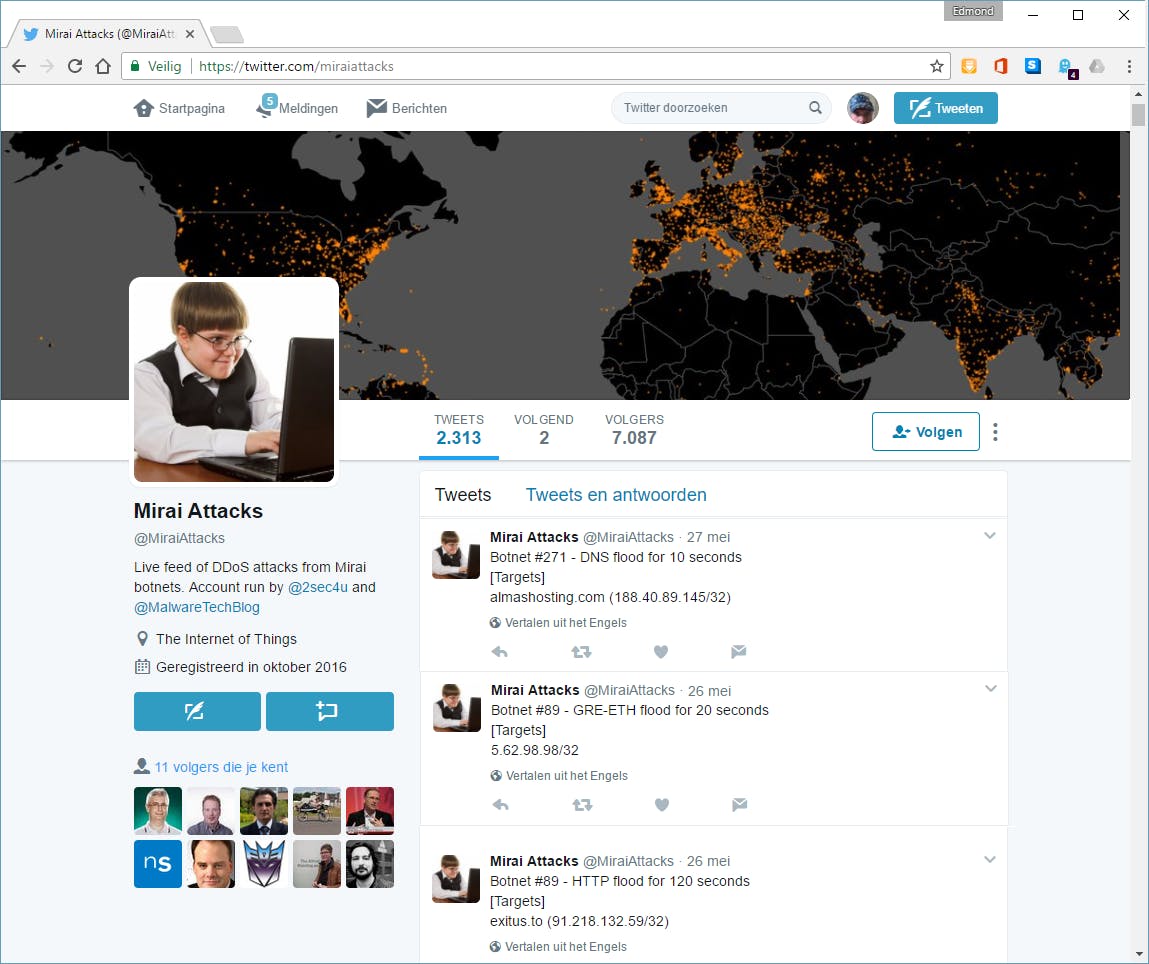
Task: Open a new browser tab
Action: [x=226, y=34]
